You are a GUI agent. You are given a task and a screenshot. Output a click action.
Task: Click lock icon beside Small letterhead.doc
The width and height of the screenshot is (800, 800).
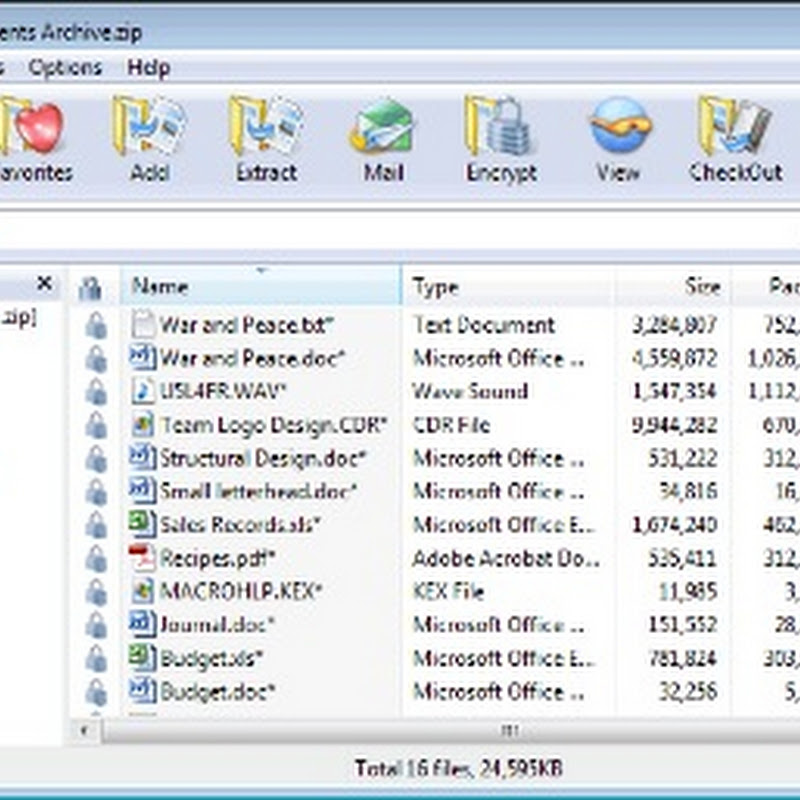(96, 492)
